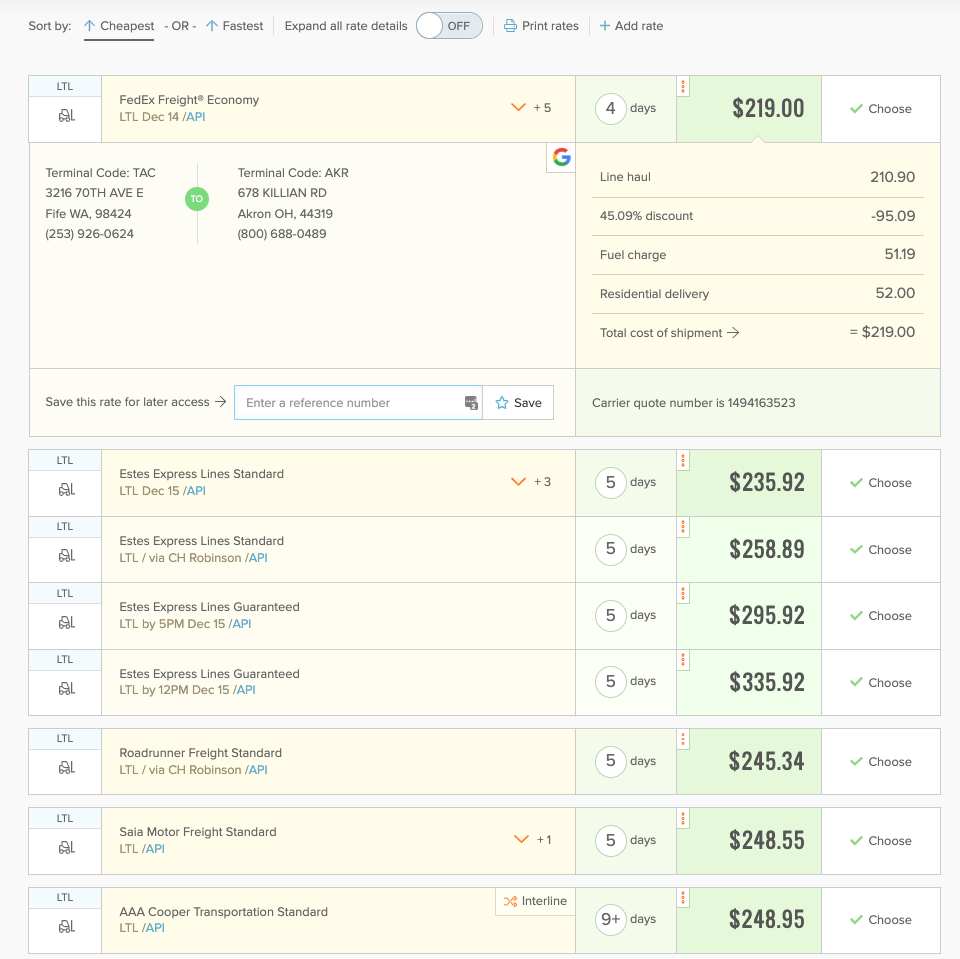Click the truck icon on the FedEx row

64,117
